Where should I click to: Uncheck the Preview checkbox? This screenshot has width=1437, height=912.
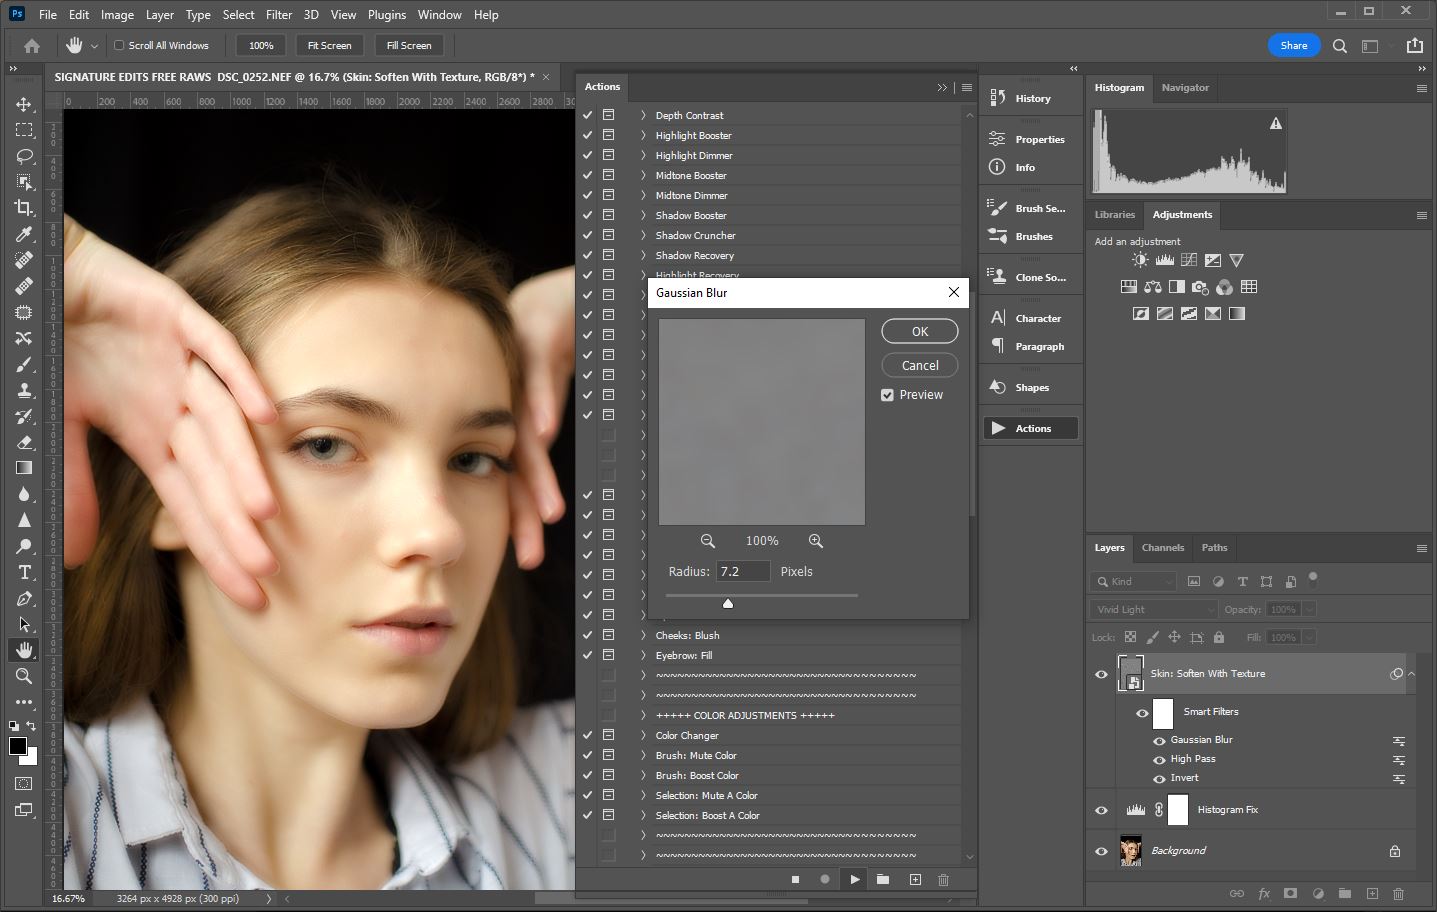click(887, 395)
